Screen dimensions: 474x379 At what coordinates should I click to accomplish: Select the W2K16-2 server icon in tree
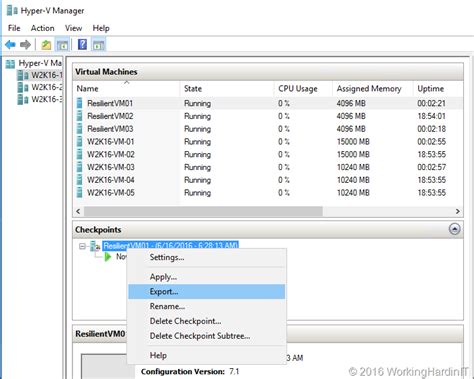(23, 87)
